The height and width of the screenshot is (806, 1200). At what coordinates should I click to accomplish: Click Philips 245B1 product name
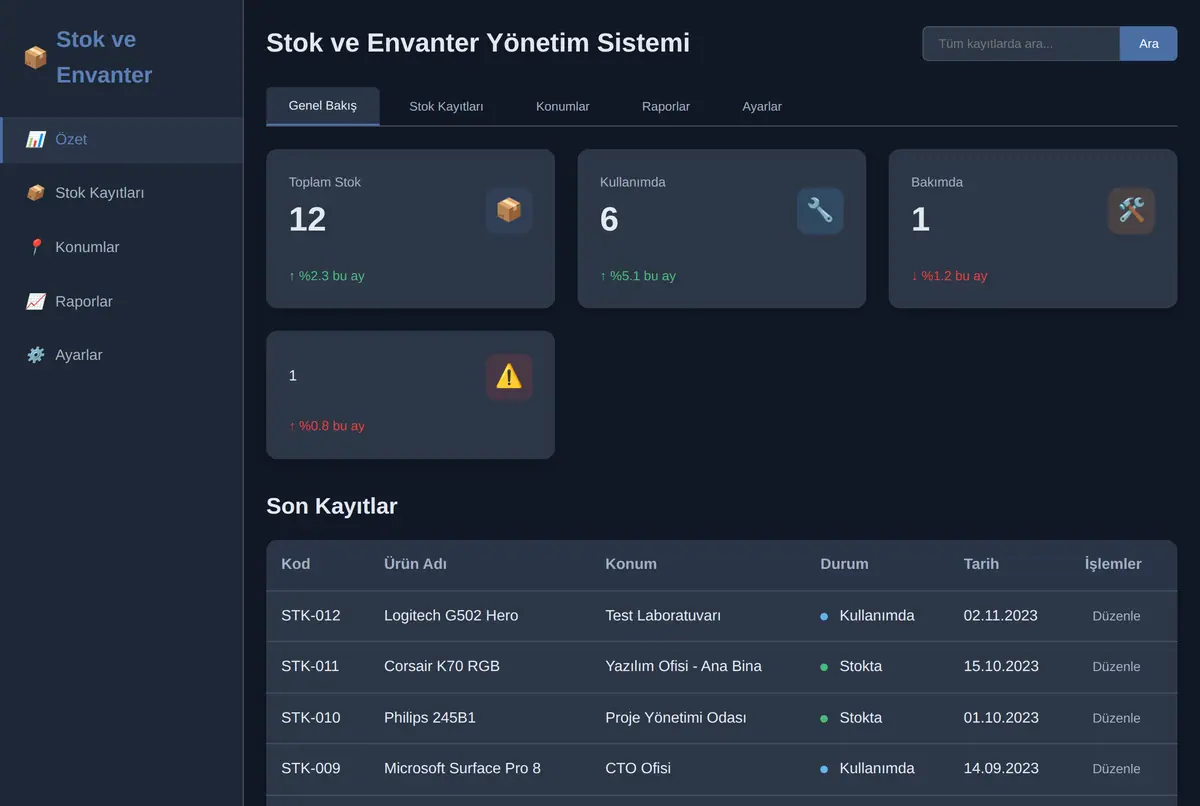click(430, 718)
